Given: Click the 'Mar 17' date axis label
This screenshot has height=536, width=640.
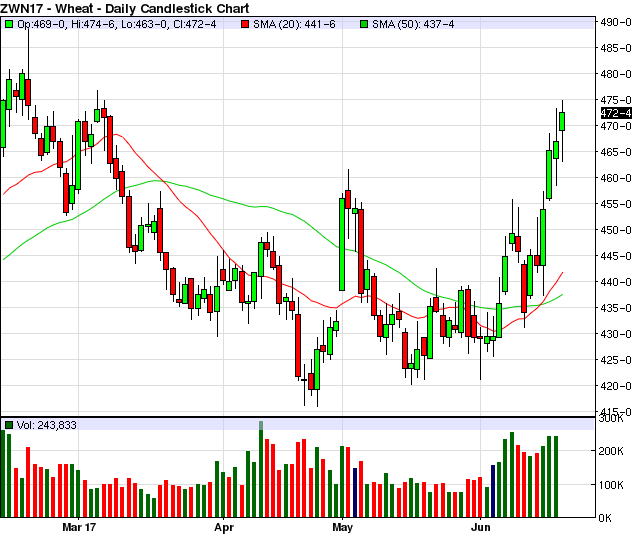Looking at the screenshot, I should (x=79, y=527).
